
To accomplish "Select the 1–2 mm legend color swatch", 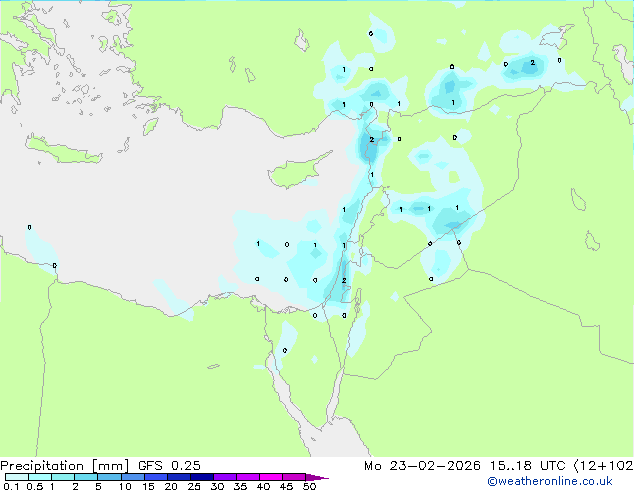I will [x=63, y=477].
